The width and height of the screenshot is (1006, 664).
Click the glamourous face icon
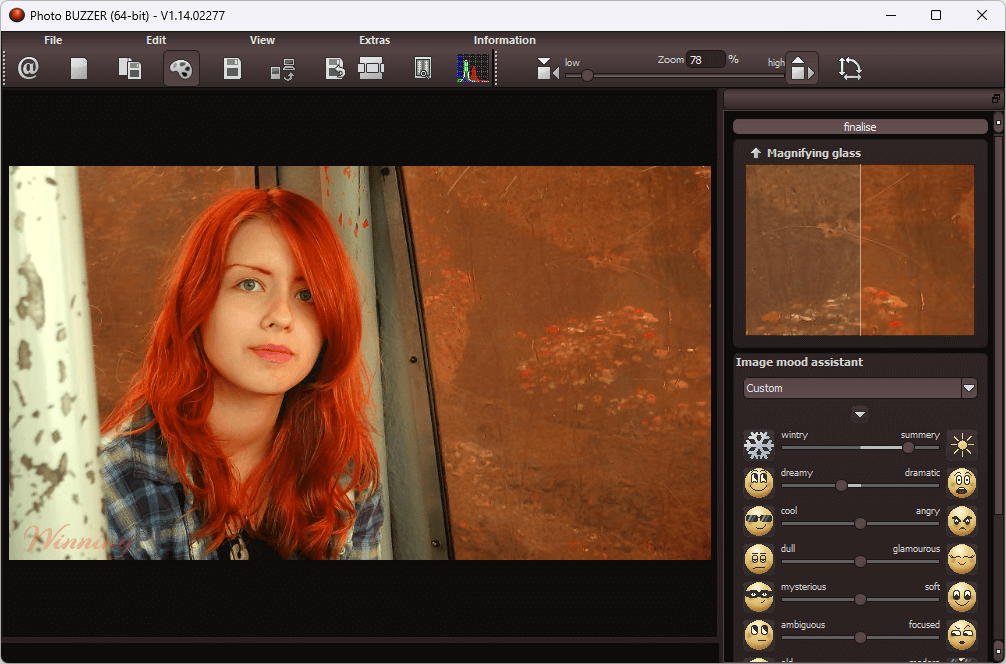(962, 558)
